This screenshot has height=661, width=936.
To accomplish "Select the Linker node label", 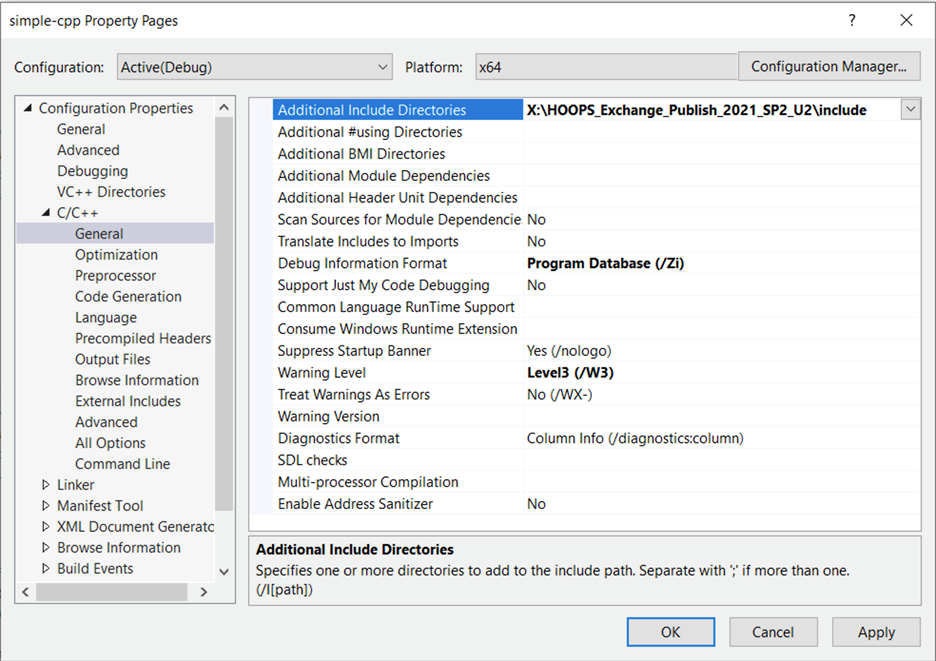I will [75, 485].
